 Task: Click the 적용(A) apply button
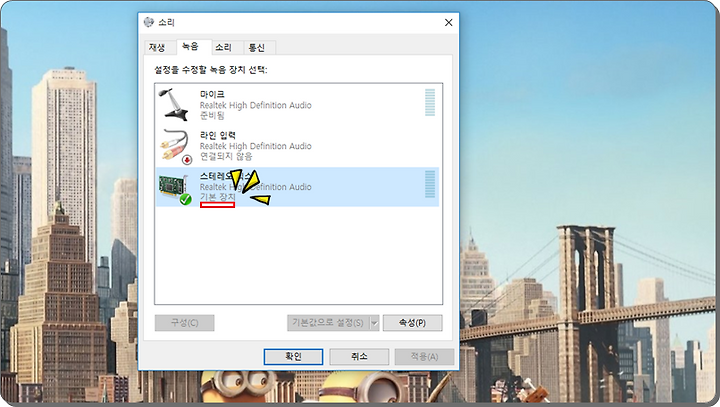tap(424, 356)
